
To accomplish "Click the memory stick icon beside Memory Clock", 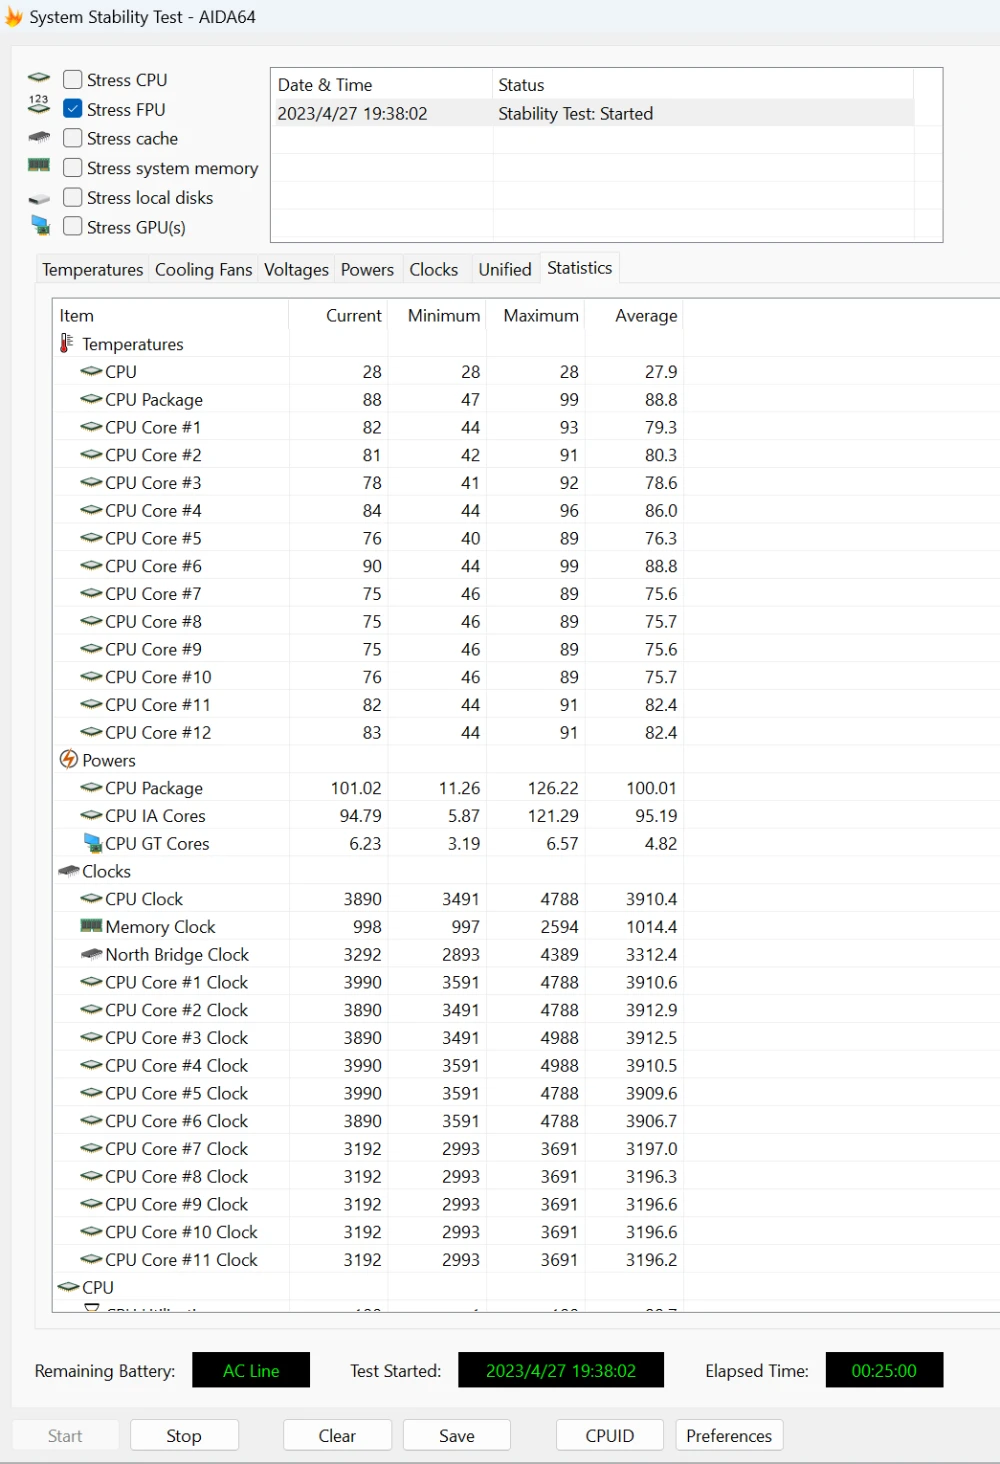I will click(x=91, y=927).
